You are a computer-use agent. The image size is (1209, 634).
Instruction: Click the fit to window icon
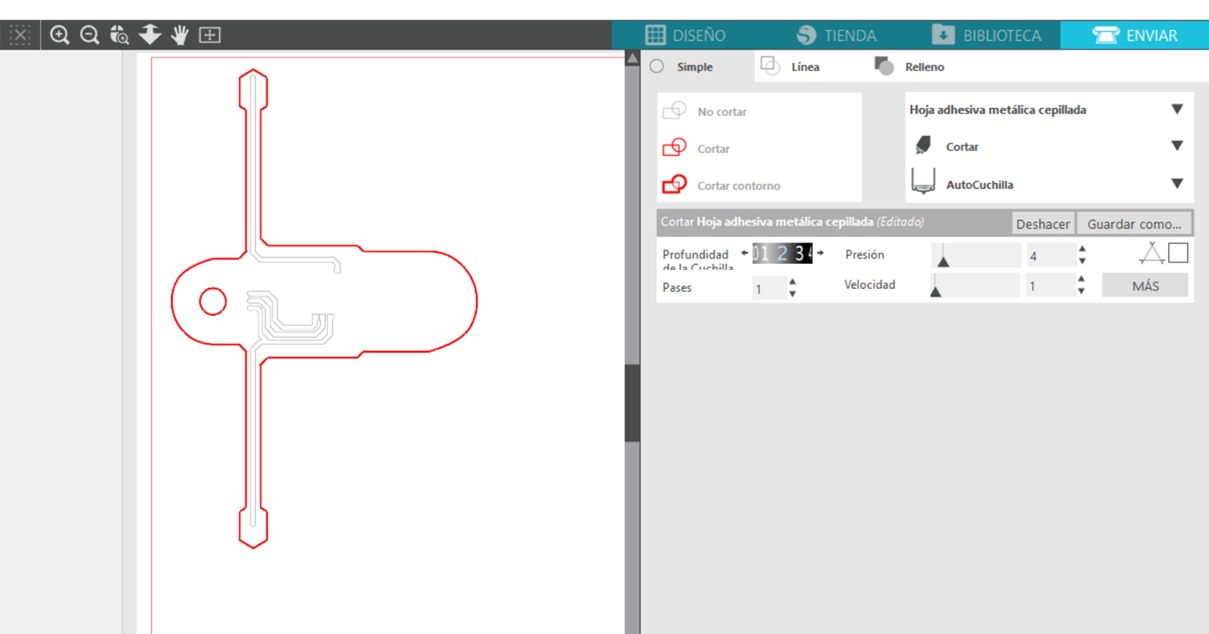tap(210, 35)
